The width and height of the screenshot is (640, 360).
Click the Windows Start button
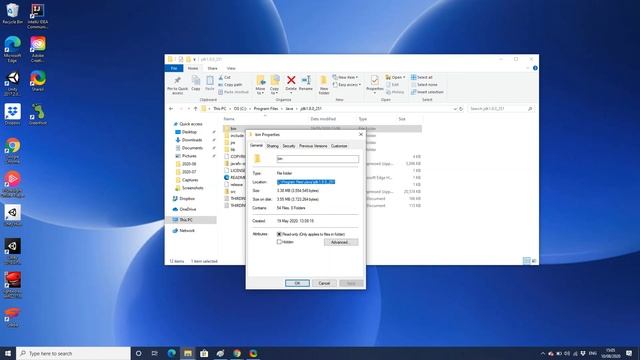(x=8, y=353)
